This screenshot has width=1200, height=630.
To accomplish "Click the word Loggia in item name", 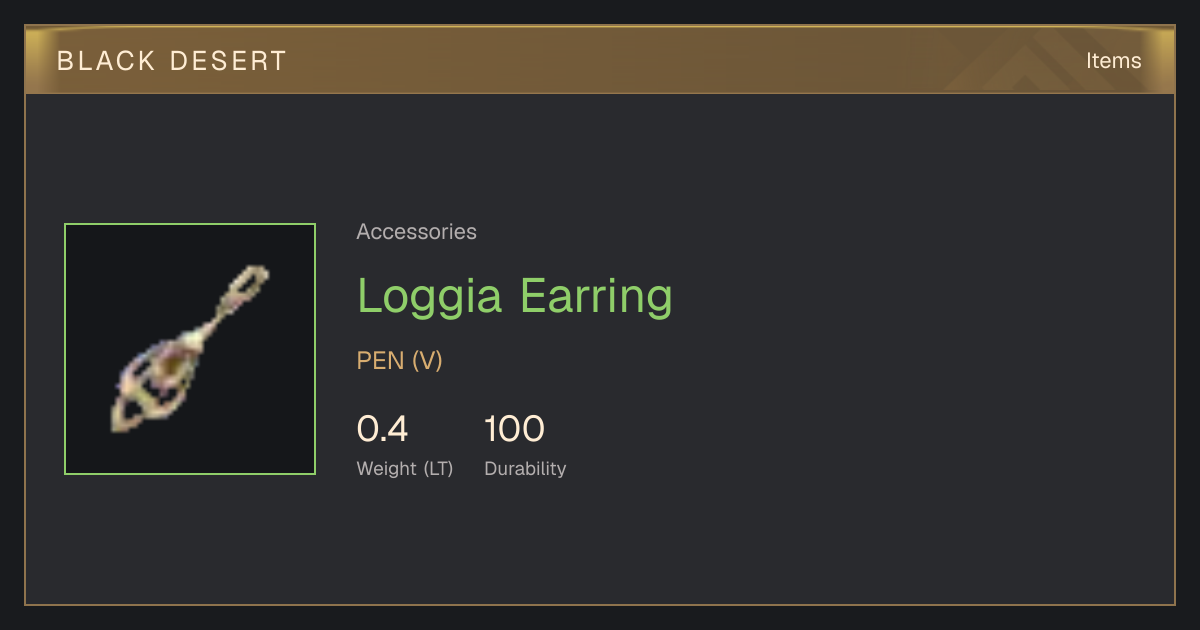I will (430, 296).
